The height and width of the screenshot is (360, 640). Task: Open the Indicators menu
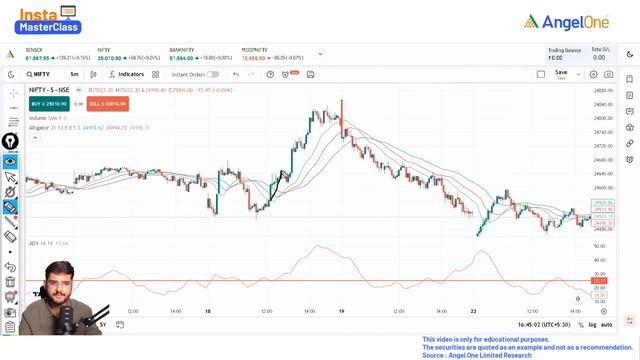pos(127,74)
